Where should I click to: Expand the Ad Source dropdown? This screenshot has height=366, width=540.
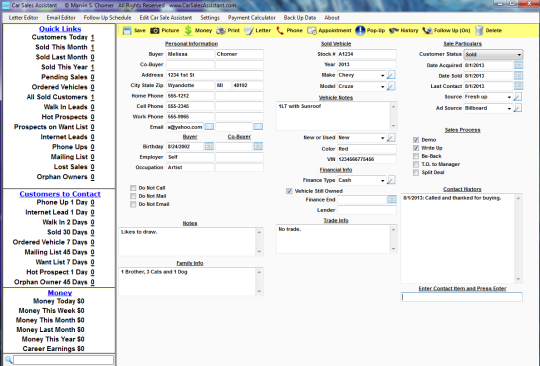tap(509, 108)
